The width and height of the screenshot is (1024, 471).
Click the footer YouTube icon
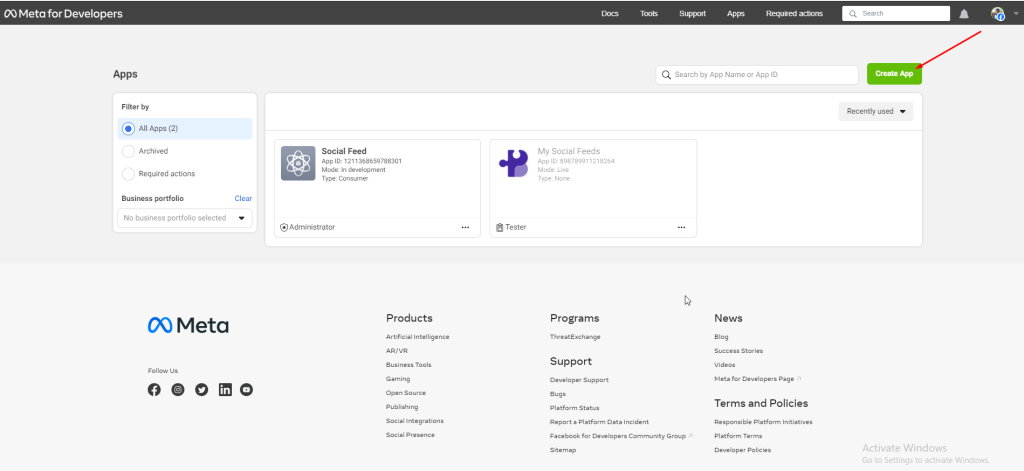[246, 390]
